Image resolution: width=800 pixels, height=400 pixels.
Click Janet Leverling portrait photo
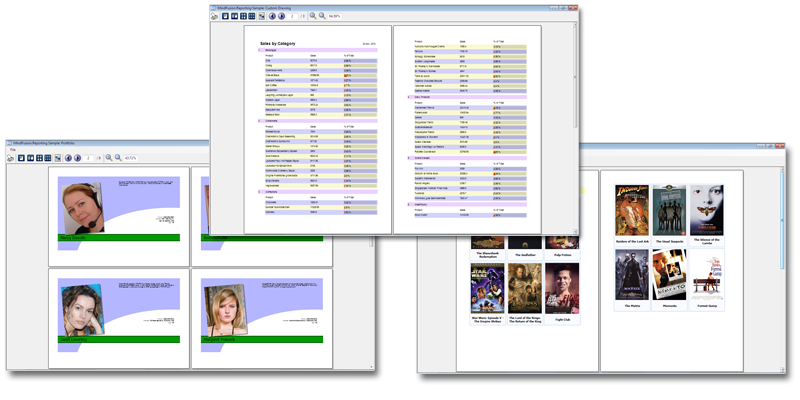click(x=83, y=310)
